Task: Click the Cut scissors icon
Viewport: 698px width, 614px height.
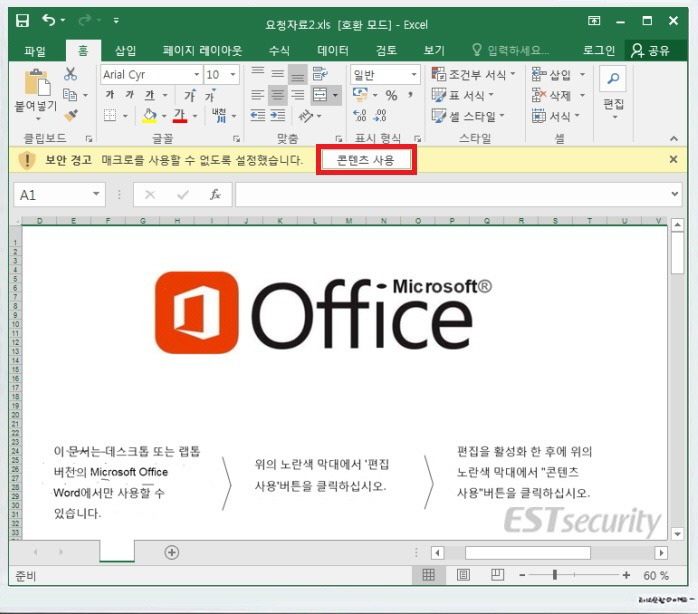Action: tap(70, 74)
